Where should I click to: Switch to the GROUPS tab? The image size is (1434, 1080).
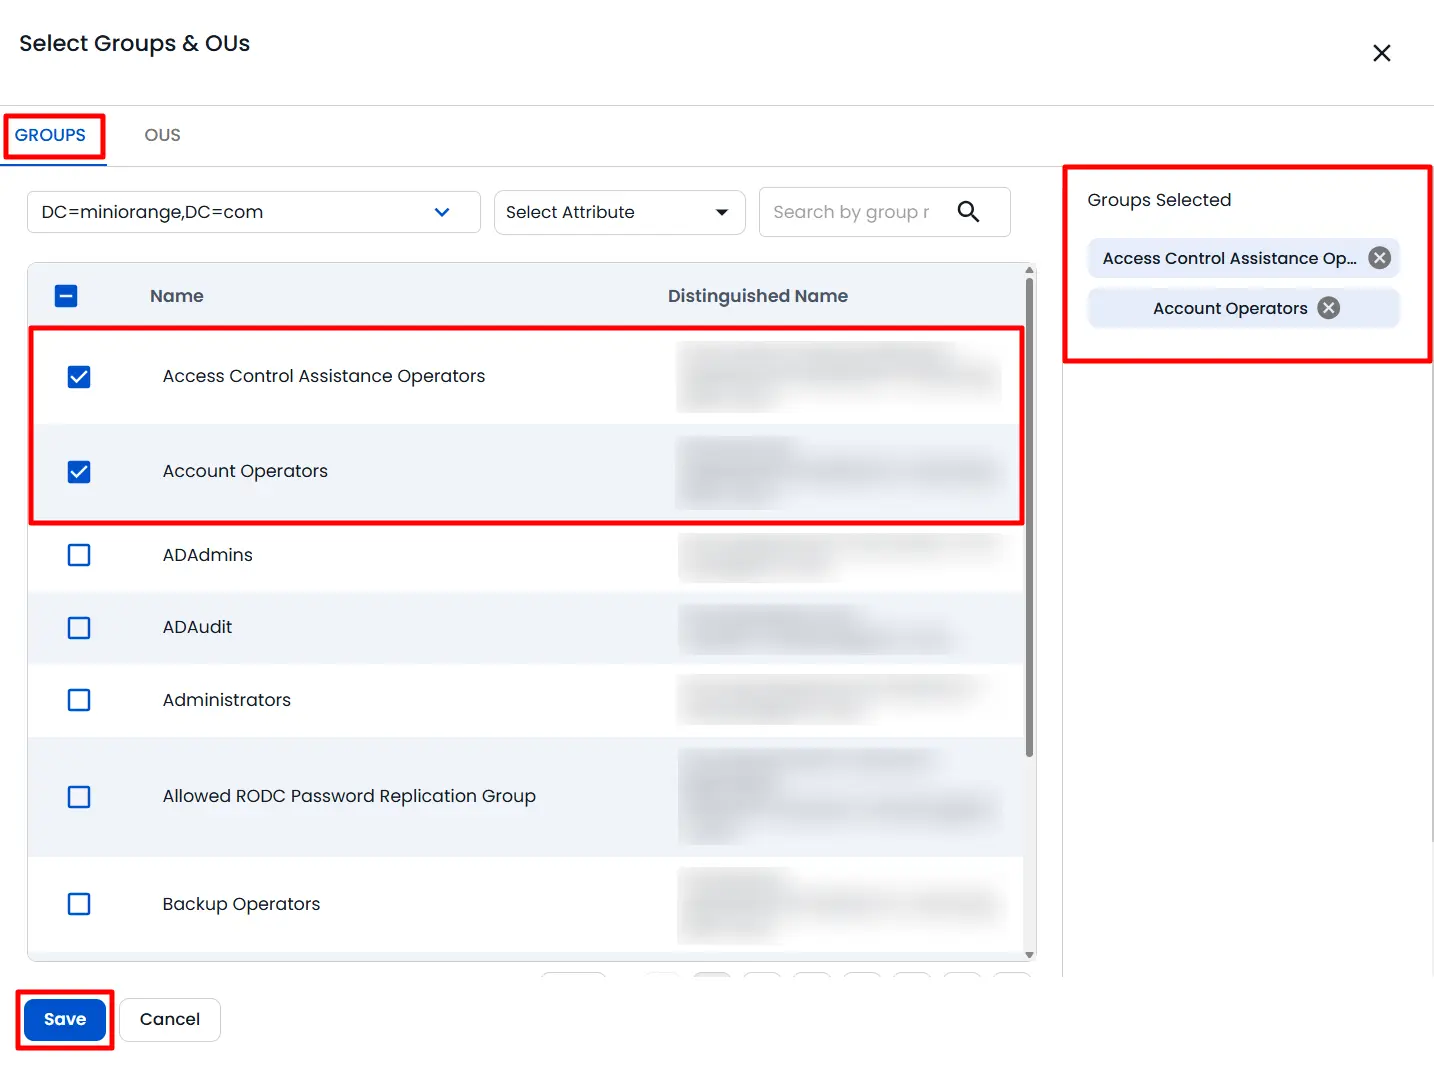[50, 135]
